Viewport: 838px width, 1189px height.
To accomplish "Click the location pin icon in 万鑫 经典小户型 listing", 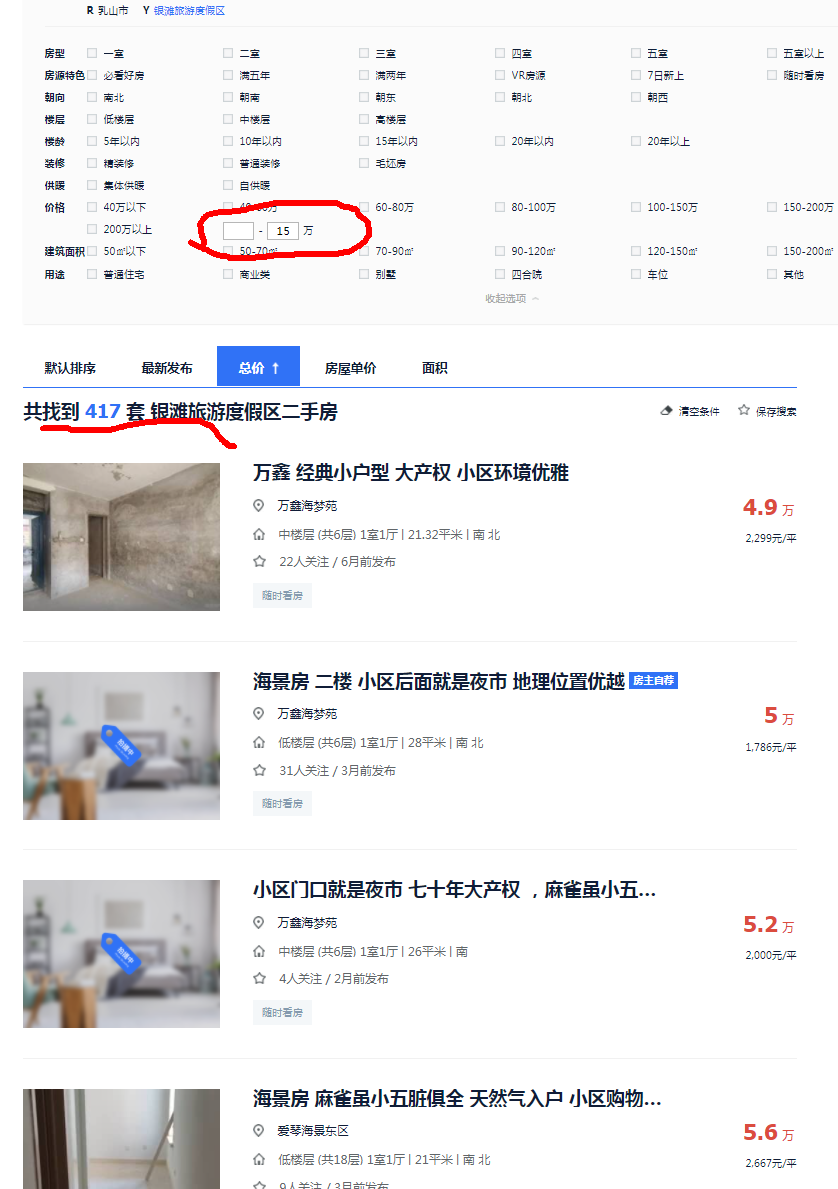I will [x=259, y=506].
